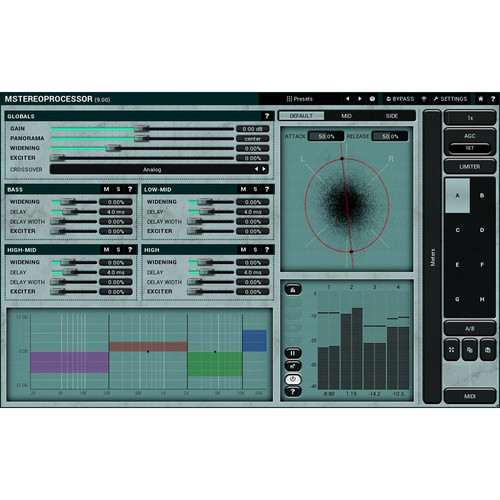Click the BASS DELAY value field
The width and height of the screenshot is (500, 500).
pos(116,212)
